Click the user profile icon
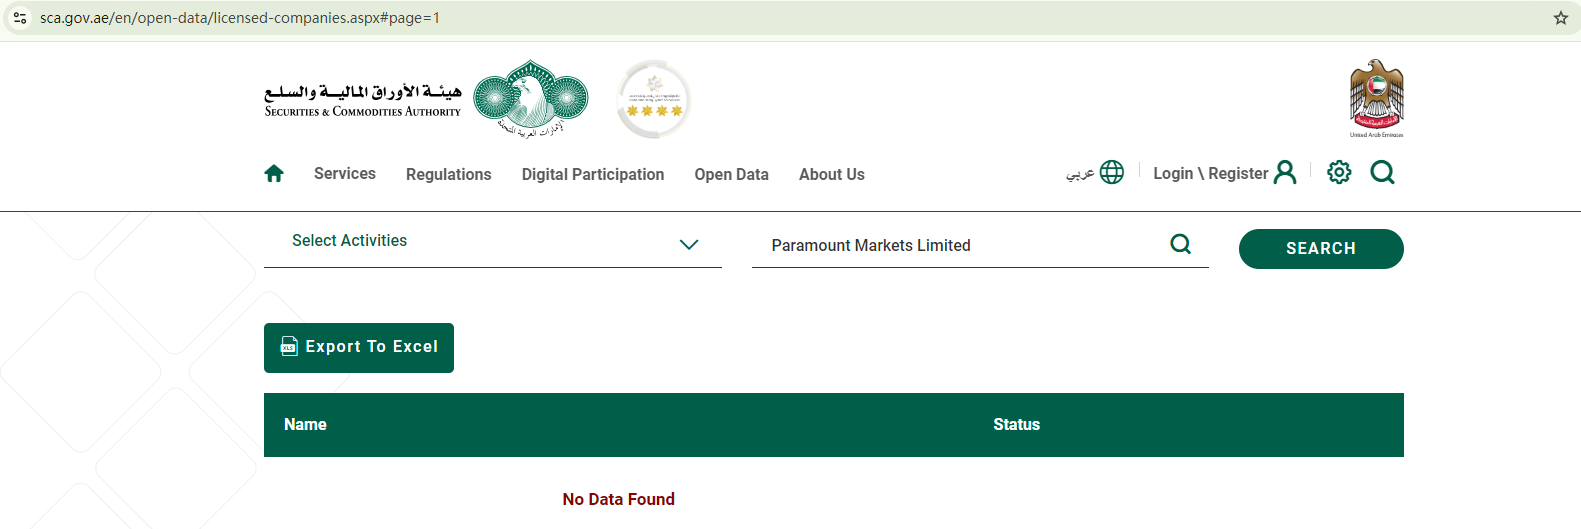Screen dimensions: 1581x529 point(1285,173)
